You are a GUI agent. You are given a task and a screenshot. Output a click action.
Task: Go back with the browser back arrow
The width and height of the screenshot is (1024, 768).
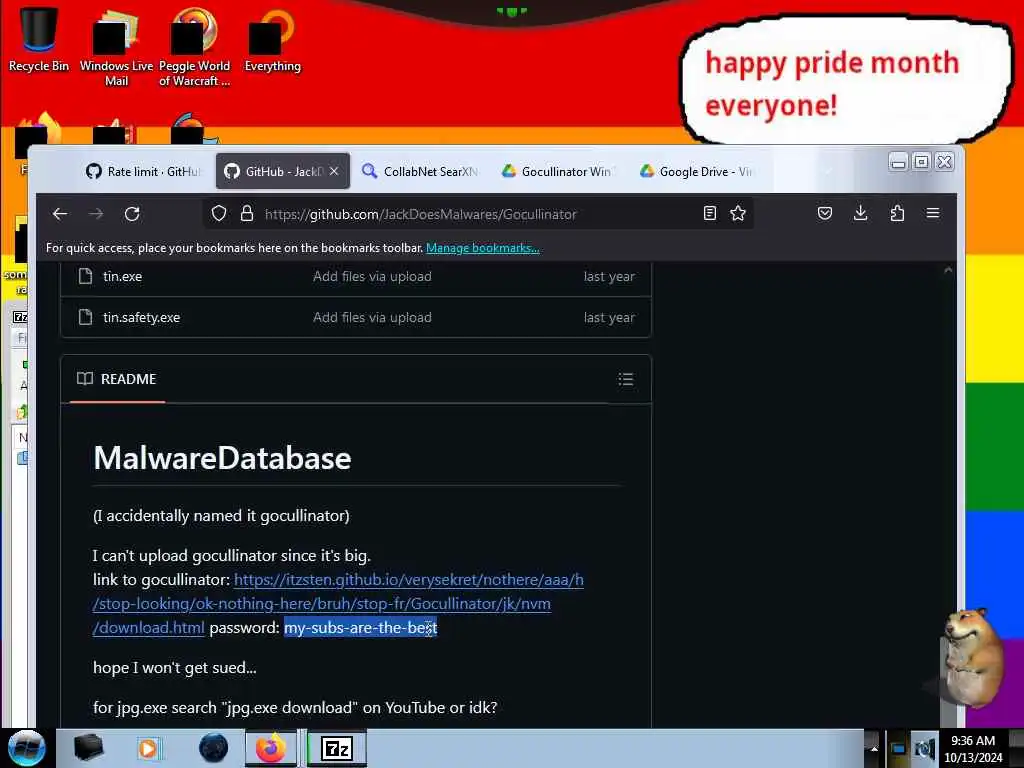click(x=60, y=214)
